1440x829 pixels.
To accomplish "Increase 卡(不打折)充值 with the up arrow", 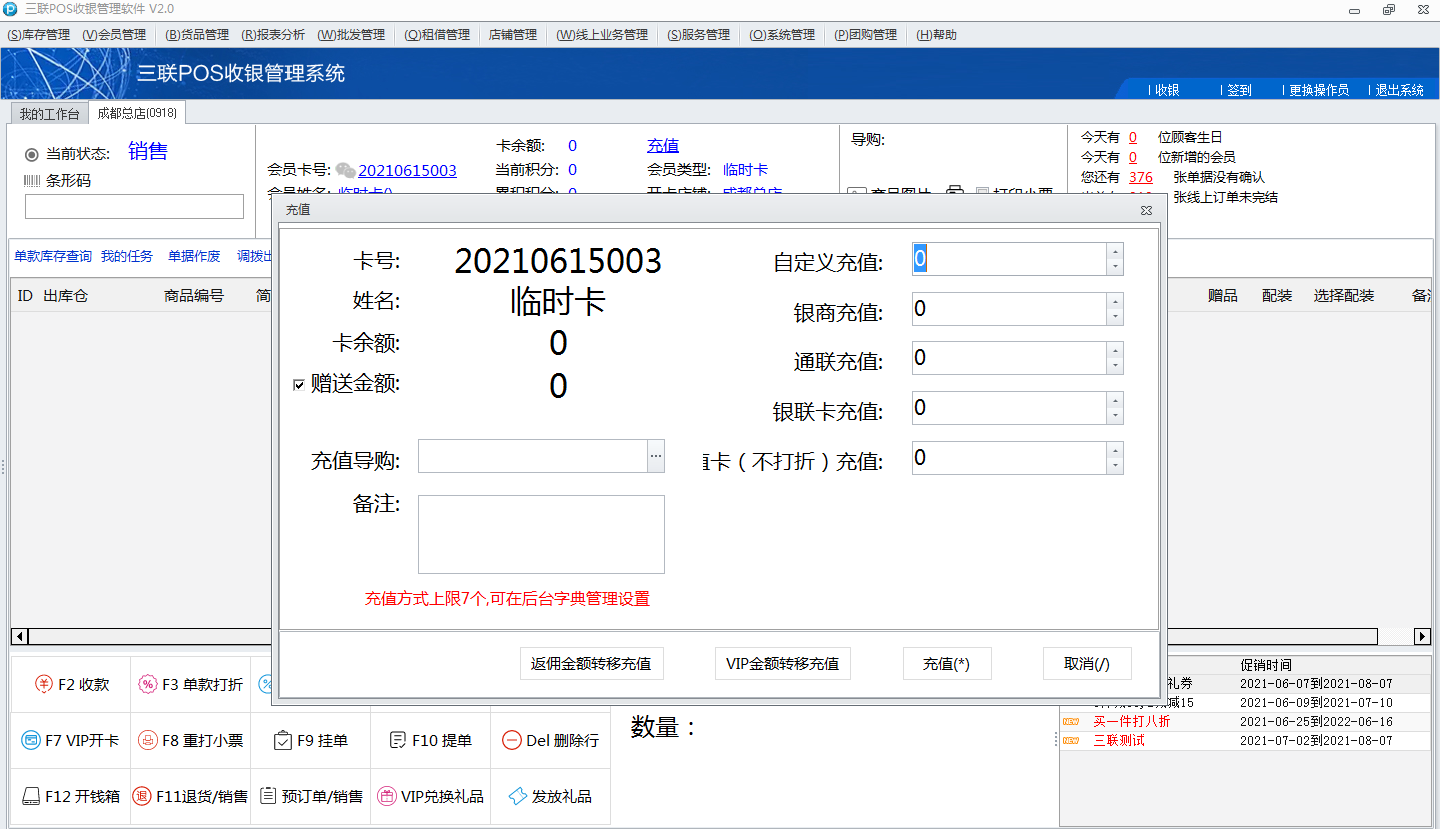I will point(1115,450).
